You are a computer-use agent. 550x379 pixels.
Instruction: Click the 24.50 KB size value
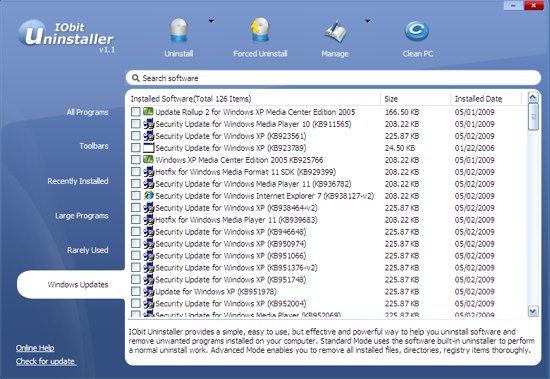[400, 148]
